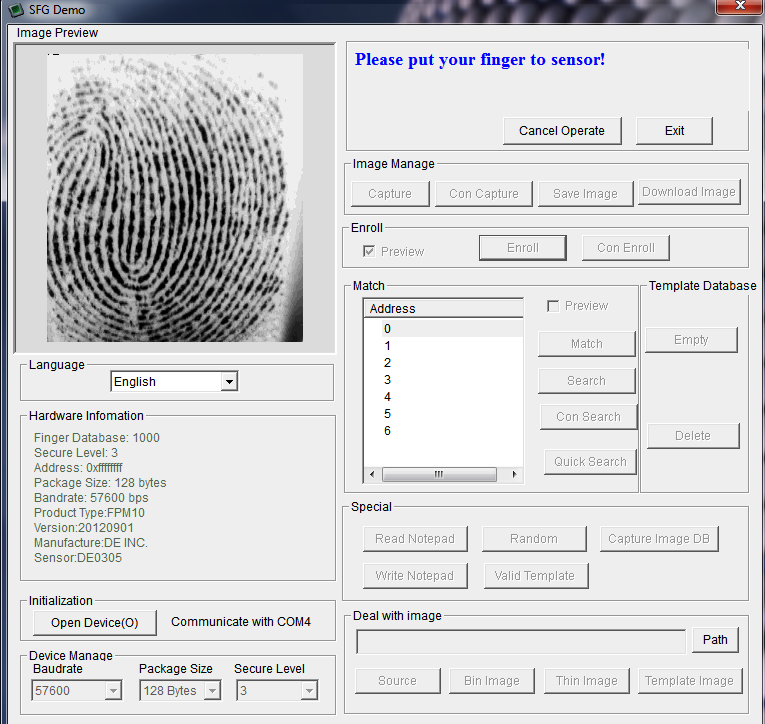Click the Cancel Operate button
Image resolution: width=765 pixels, height=724 pixels.
562,131
